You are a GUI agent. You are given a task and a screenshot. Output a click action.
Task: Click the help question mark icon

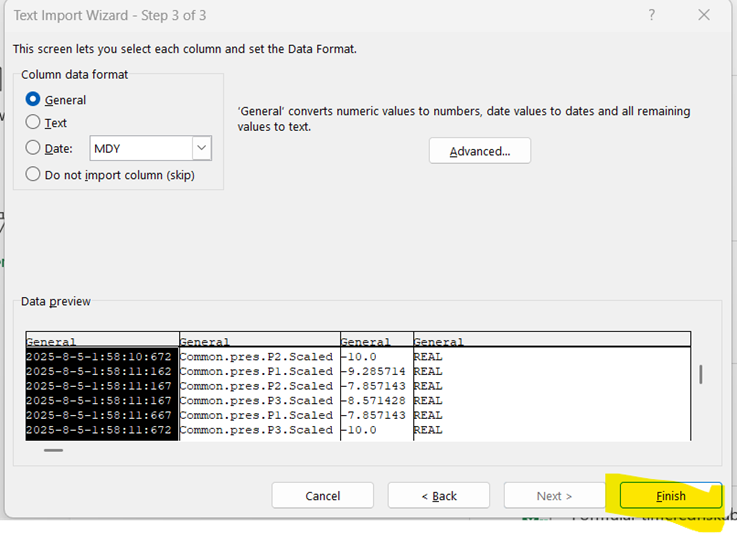click(651, 15)
